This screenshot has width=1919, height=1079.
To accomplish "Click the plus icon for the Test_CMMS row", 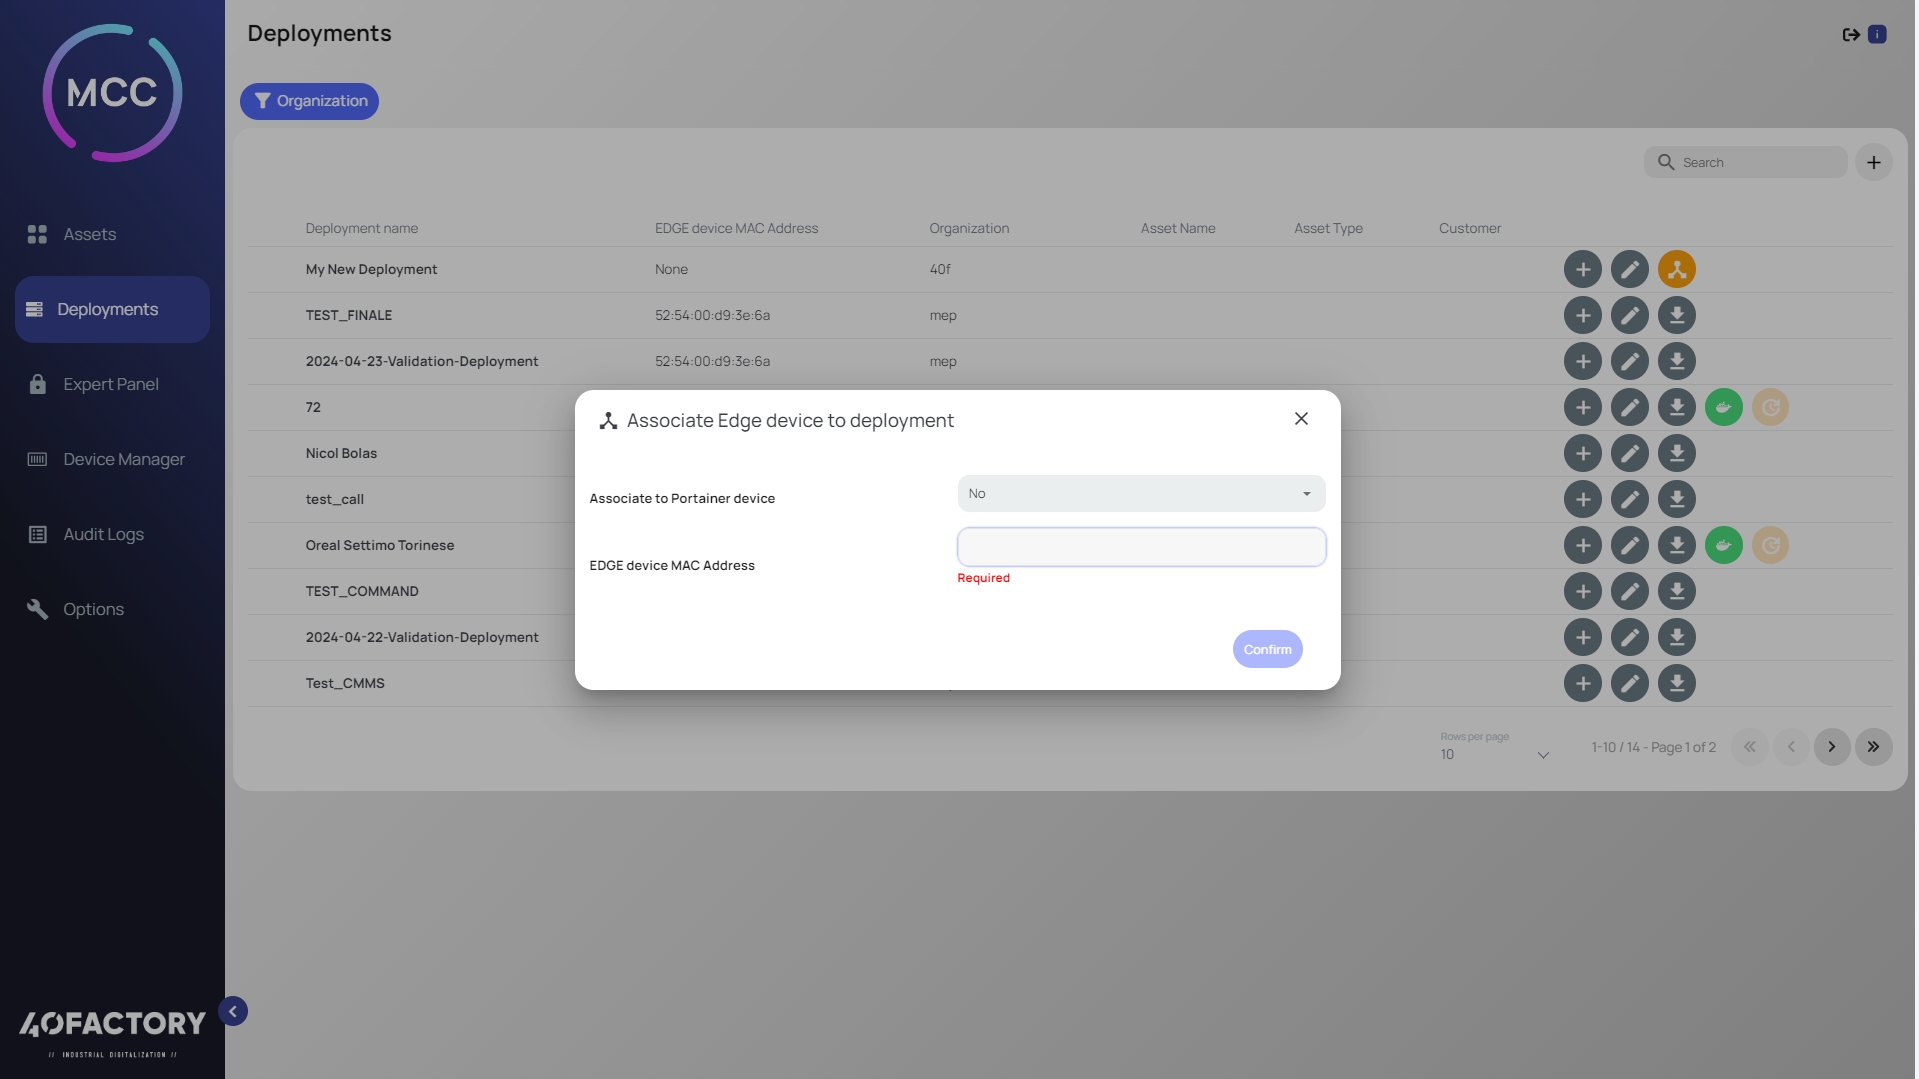I will pyautogui.click(x=1582, y=683).
